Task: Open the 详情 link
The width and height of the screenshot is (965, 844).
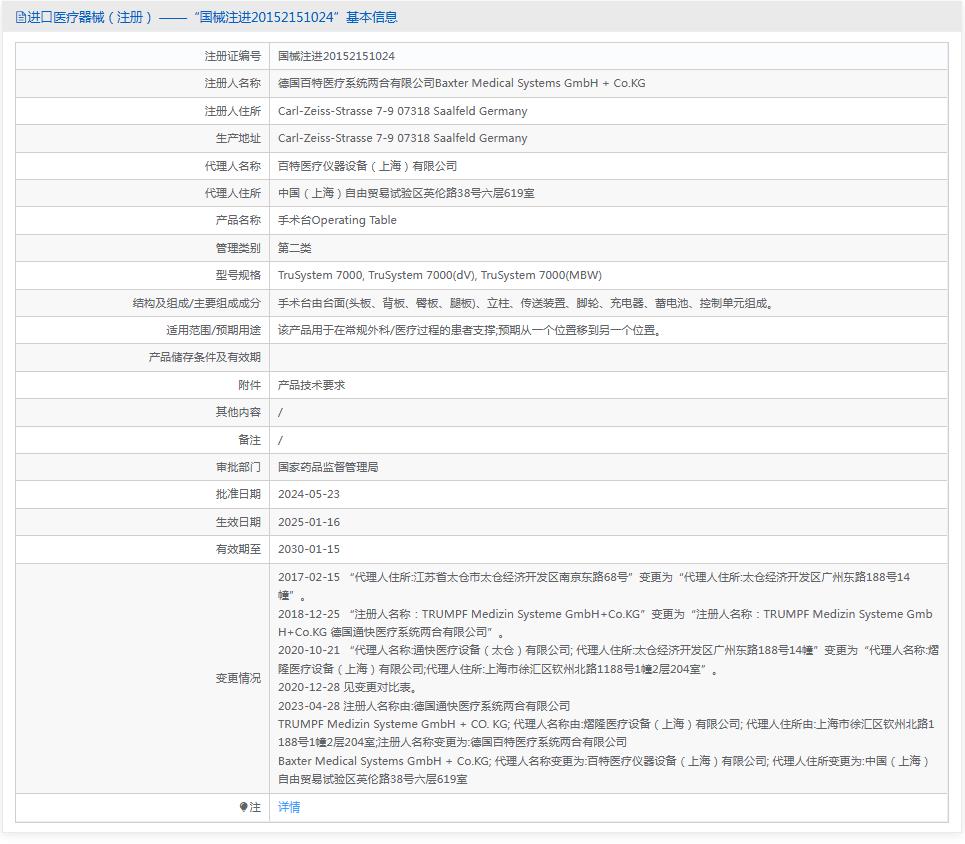Action: pos(287,807)
